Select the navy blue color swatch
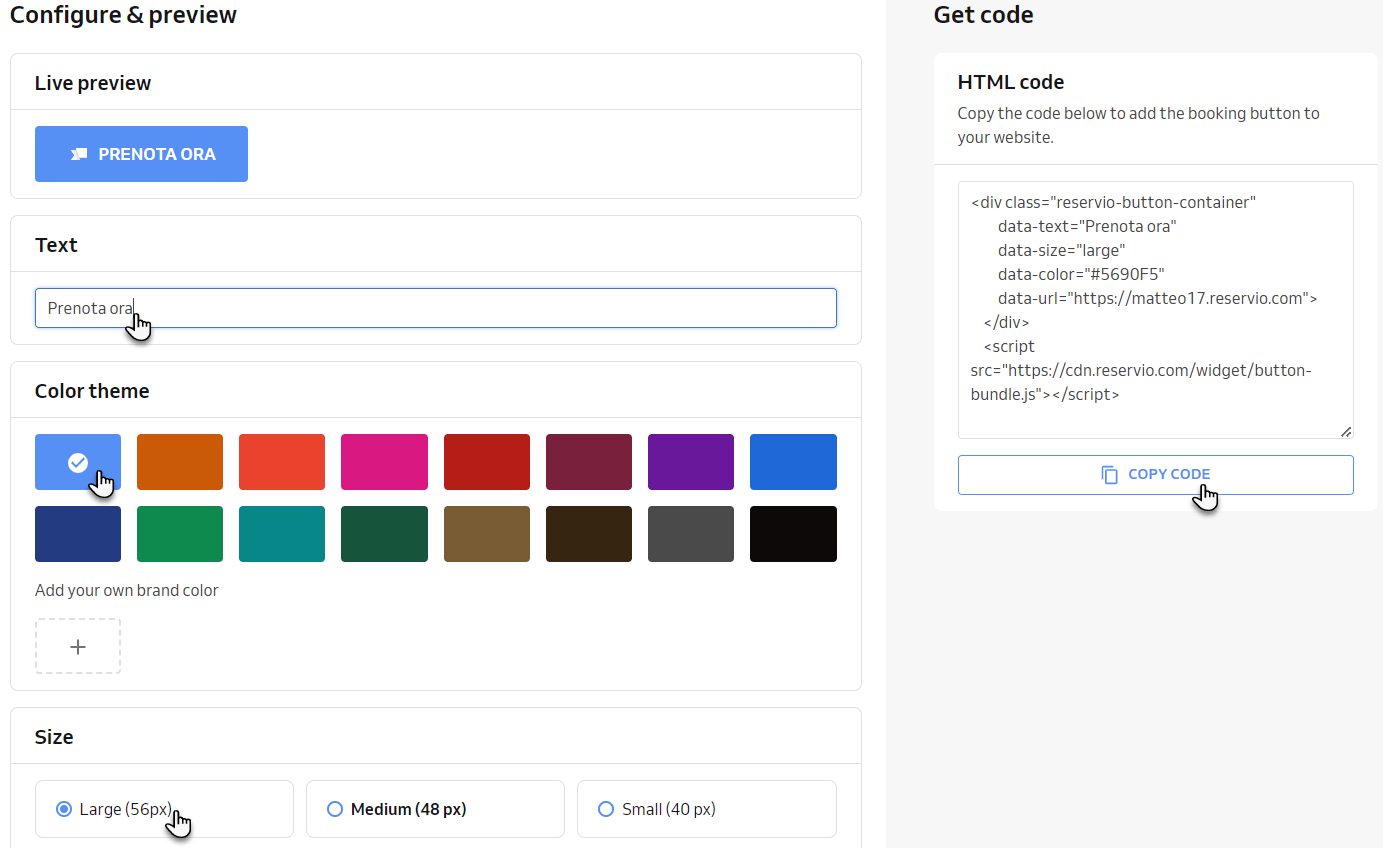Screen dimensions: 1383x848 (x=78, y=534)
